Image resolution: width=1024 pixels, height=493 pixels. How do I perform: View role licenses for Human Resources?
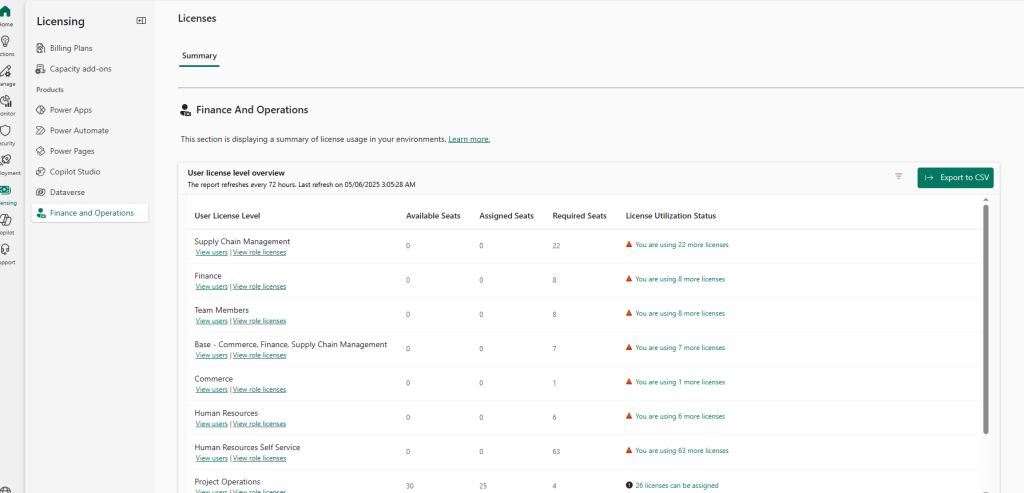tap(259, 424)
